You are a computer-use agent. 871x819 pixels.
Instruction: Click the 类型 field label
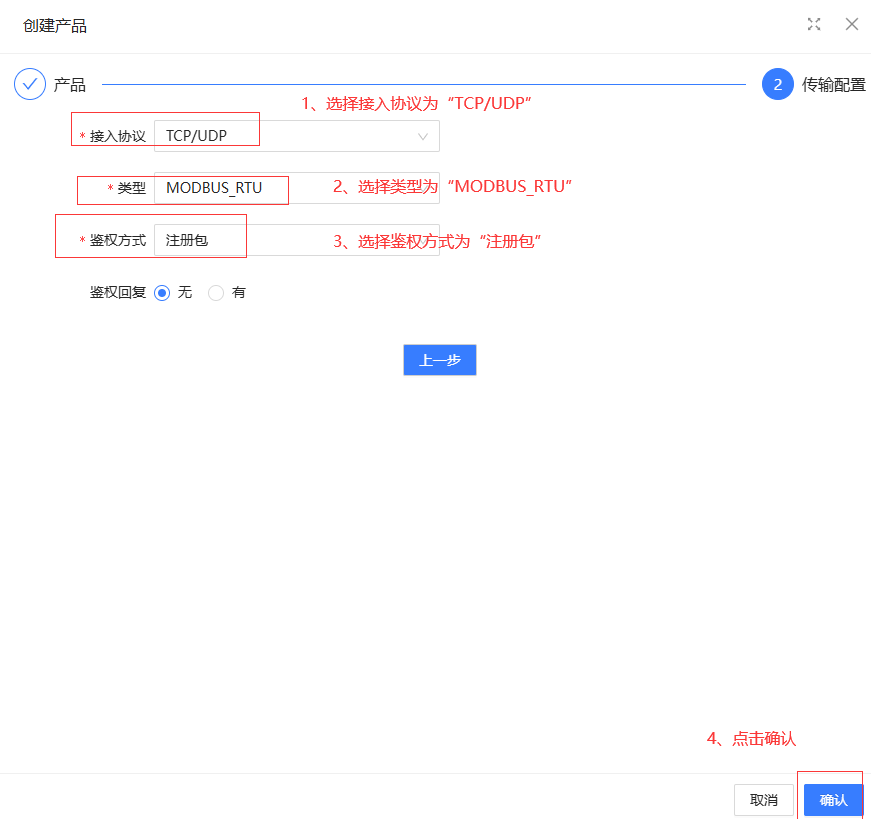(x=131, y=188)
